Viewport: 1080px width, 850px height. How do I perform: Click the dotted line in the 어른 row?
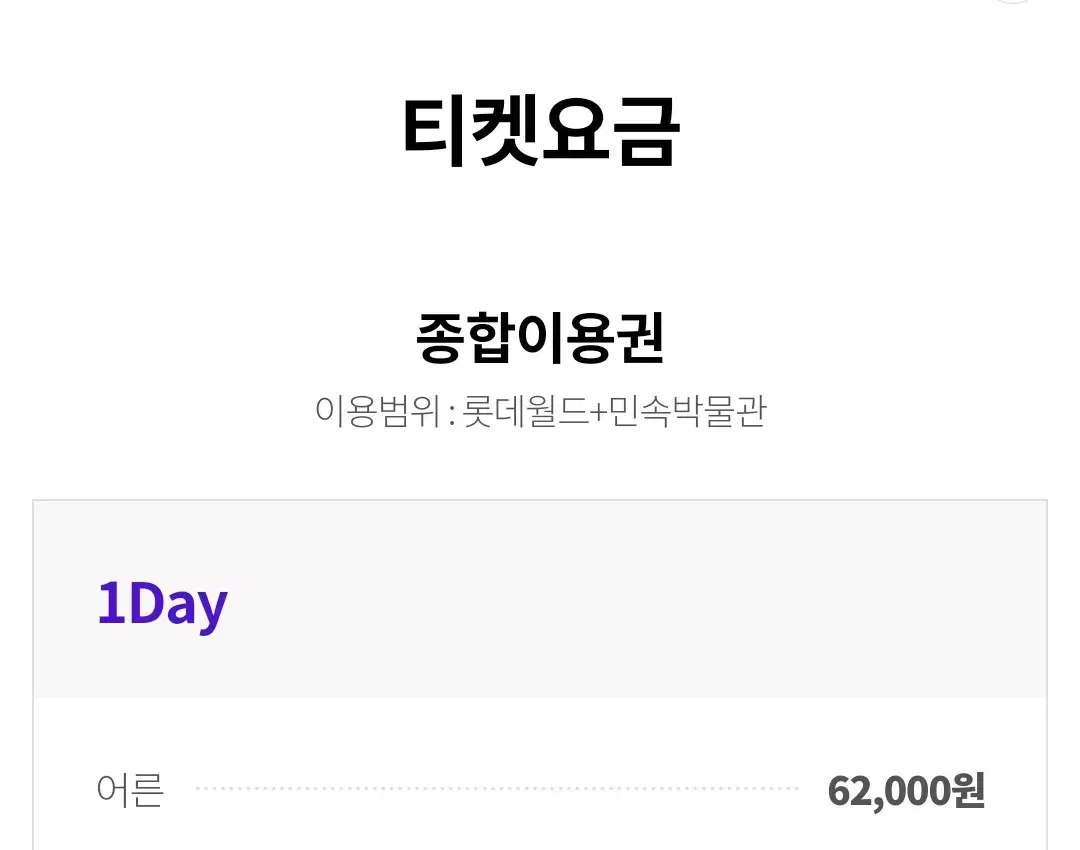coord(497,788)
